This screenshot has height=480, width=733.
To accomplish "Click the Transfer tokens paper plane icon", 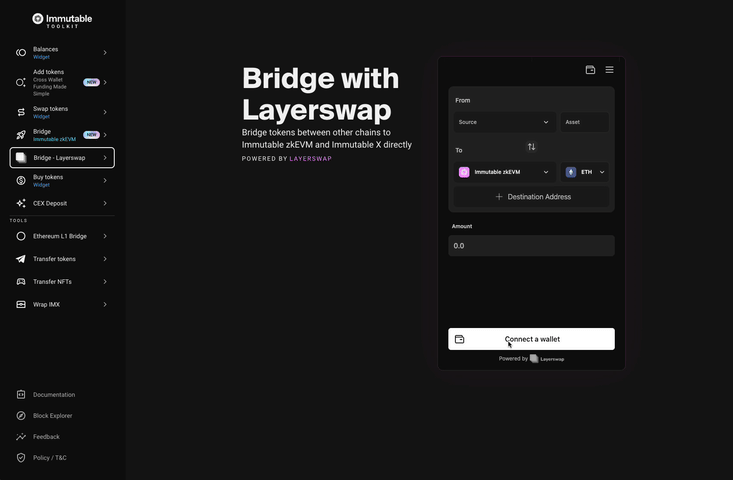I will coord(21,259).
